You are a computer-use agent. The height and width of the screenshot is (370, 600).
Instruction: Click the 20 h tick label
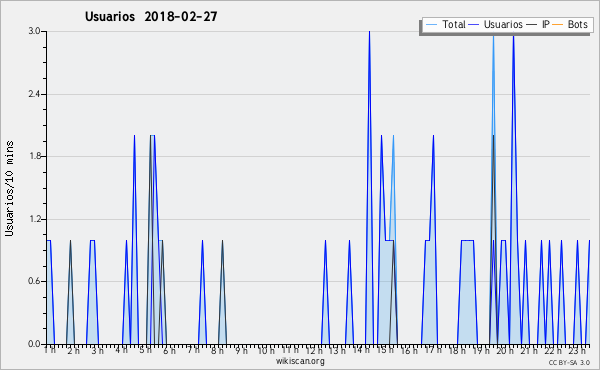[505, 350]
